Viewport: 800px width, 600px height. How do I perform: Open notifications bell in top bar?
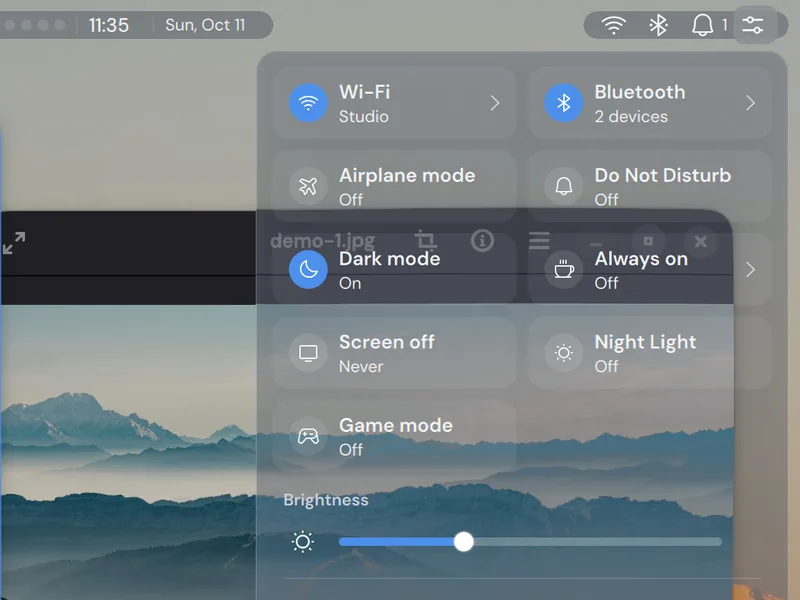coord(702,24)
